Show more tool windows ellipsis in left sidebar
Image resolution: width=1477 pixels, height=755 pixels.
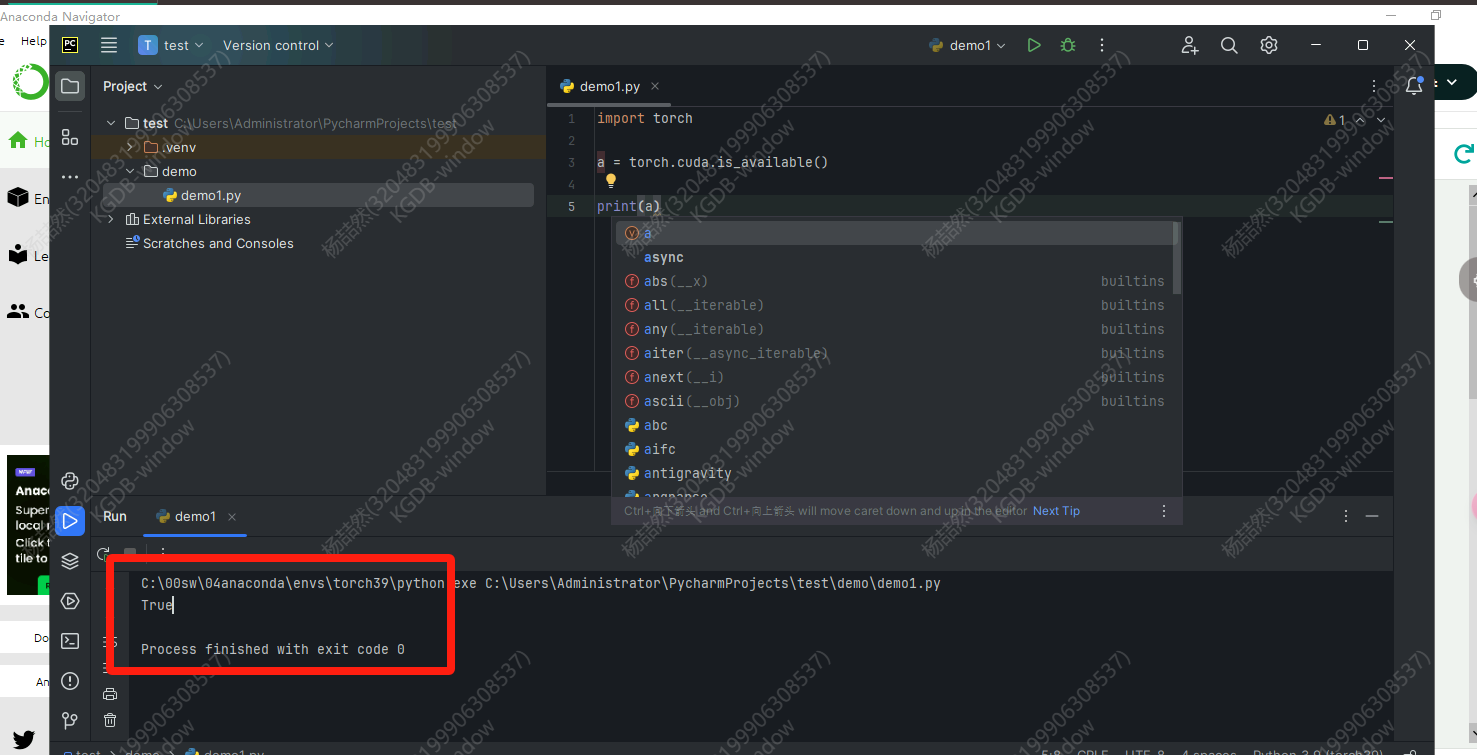70,177
